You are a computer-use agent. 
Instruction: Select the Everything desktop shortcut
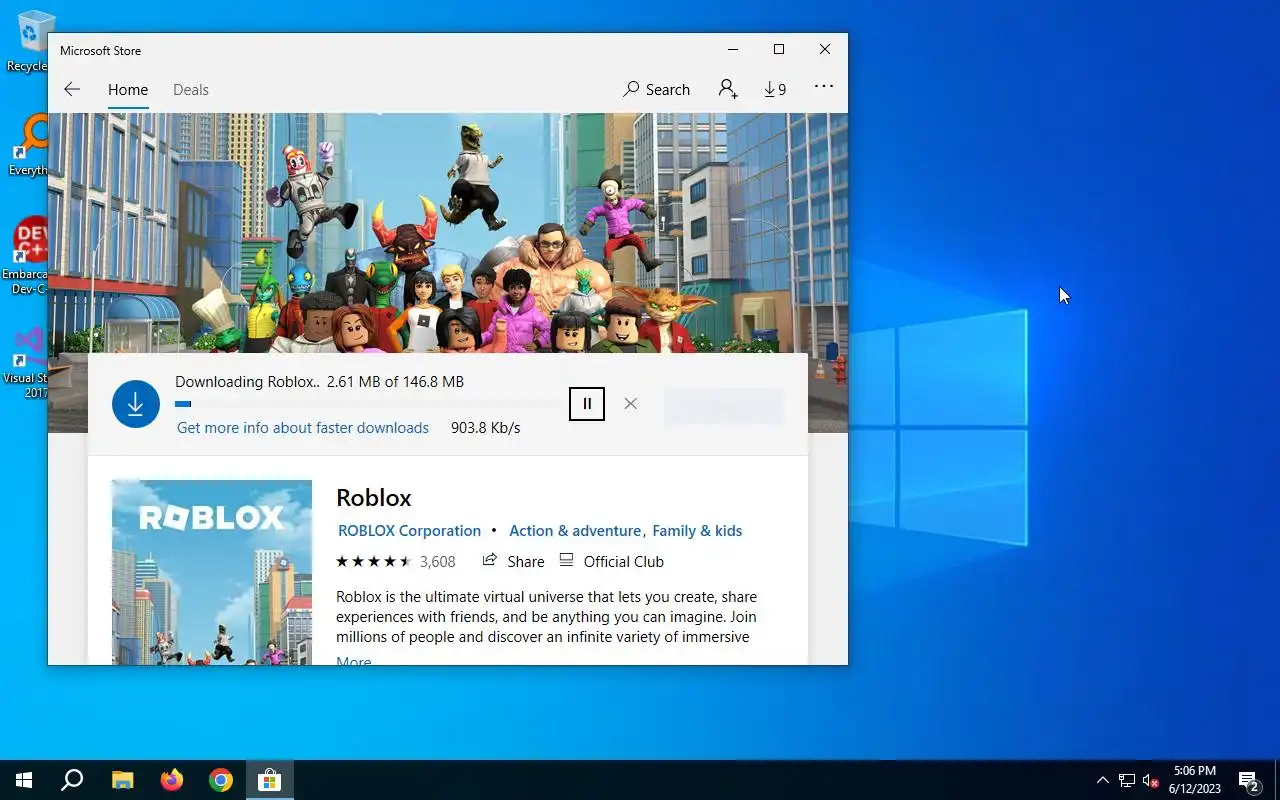point(28,146)
